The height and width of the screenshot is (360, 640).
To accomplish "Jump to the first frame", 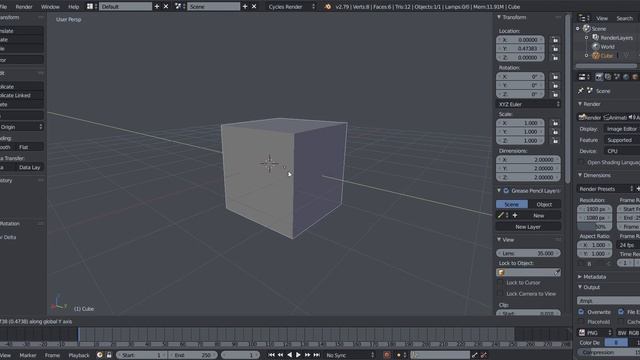I will tap(271, 355).
